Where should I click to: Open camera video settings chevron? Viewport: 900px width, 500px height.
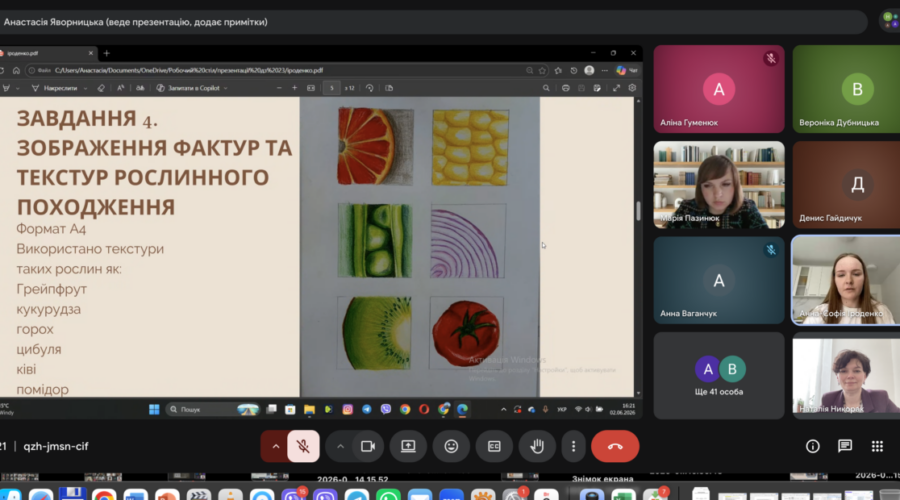coord(340,446)
